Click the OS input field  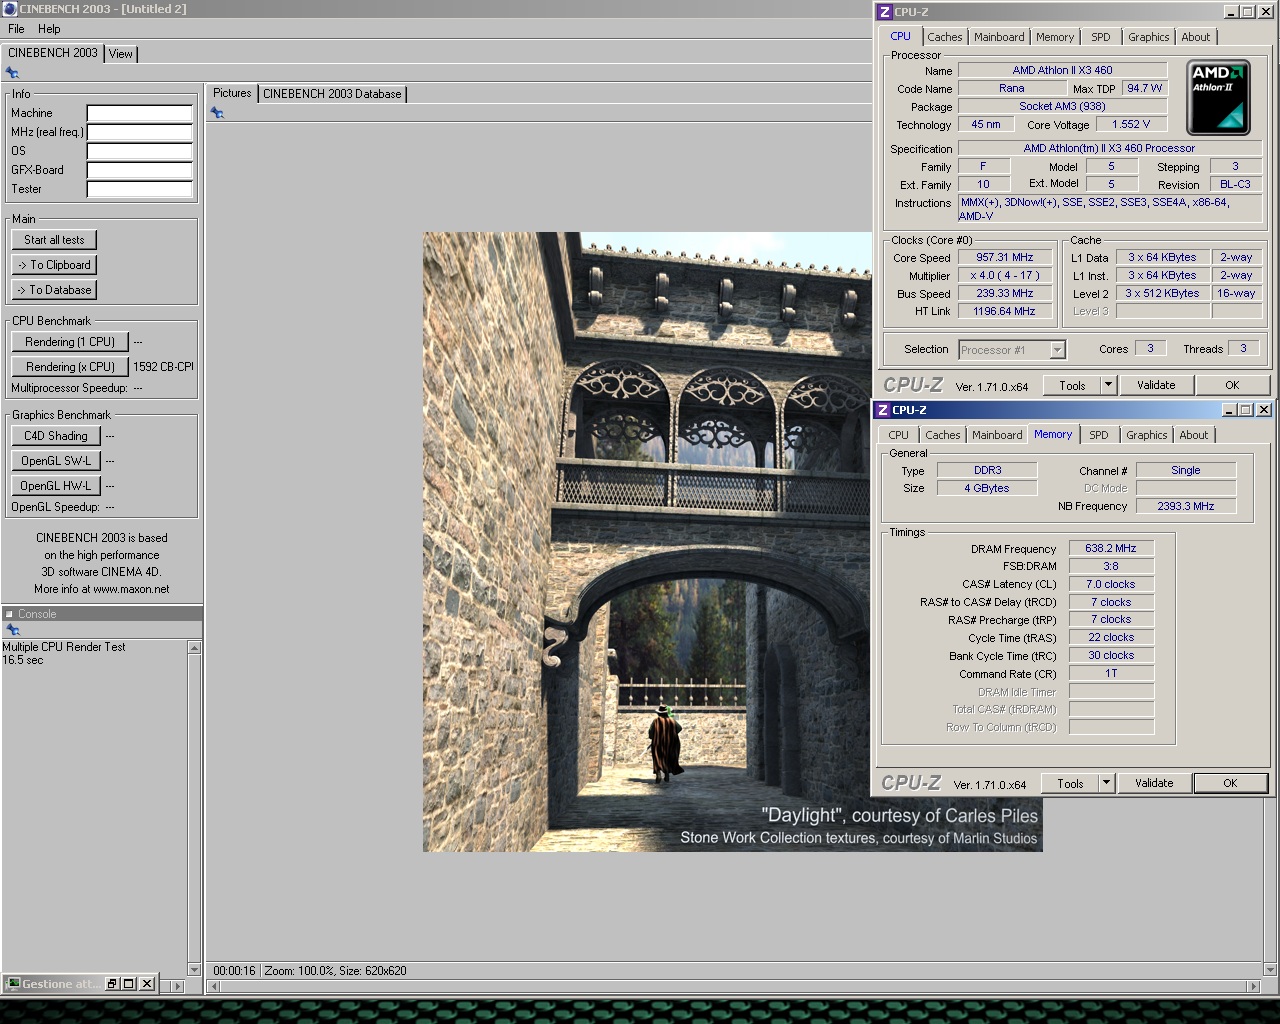point(139,151)
